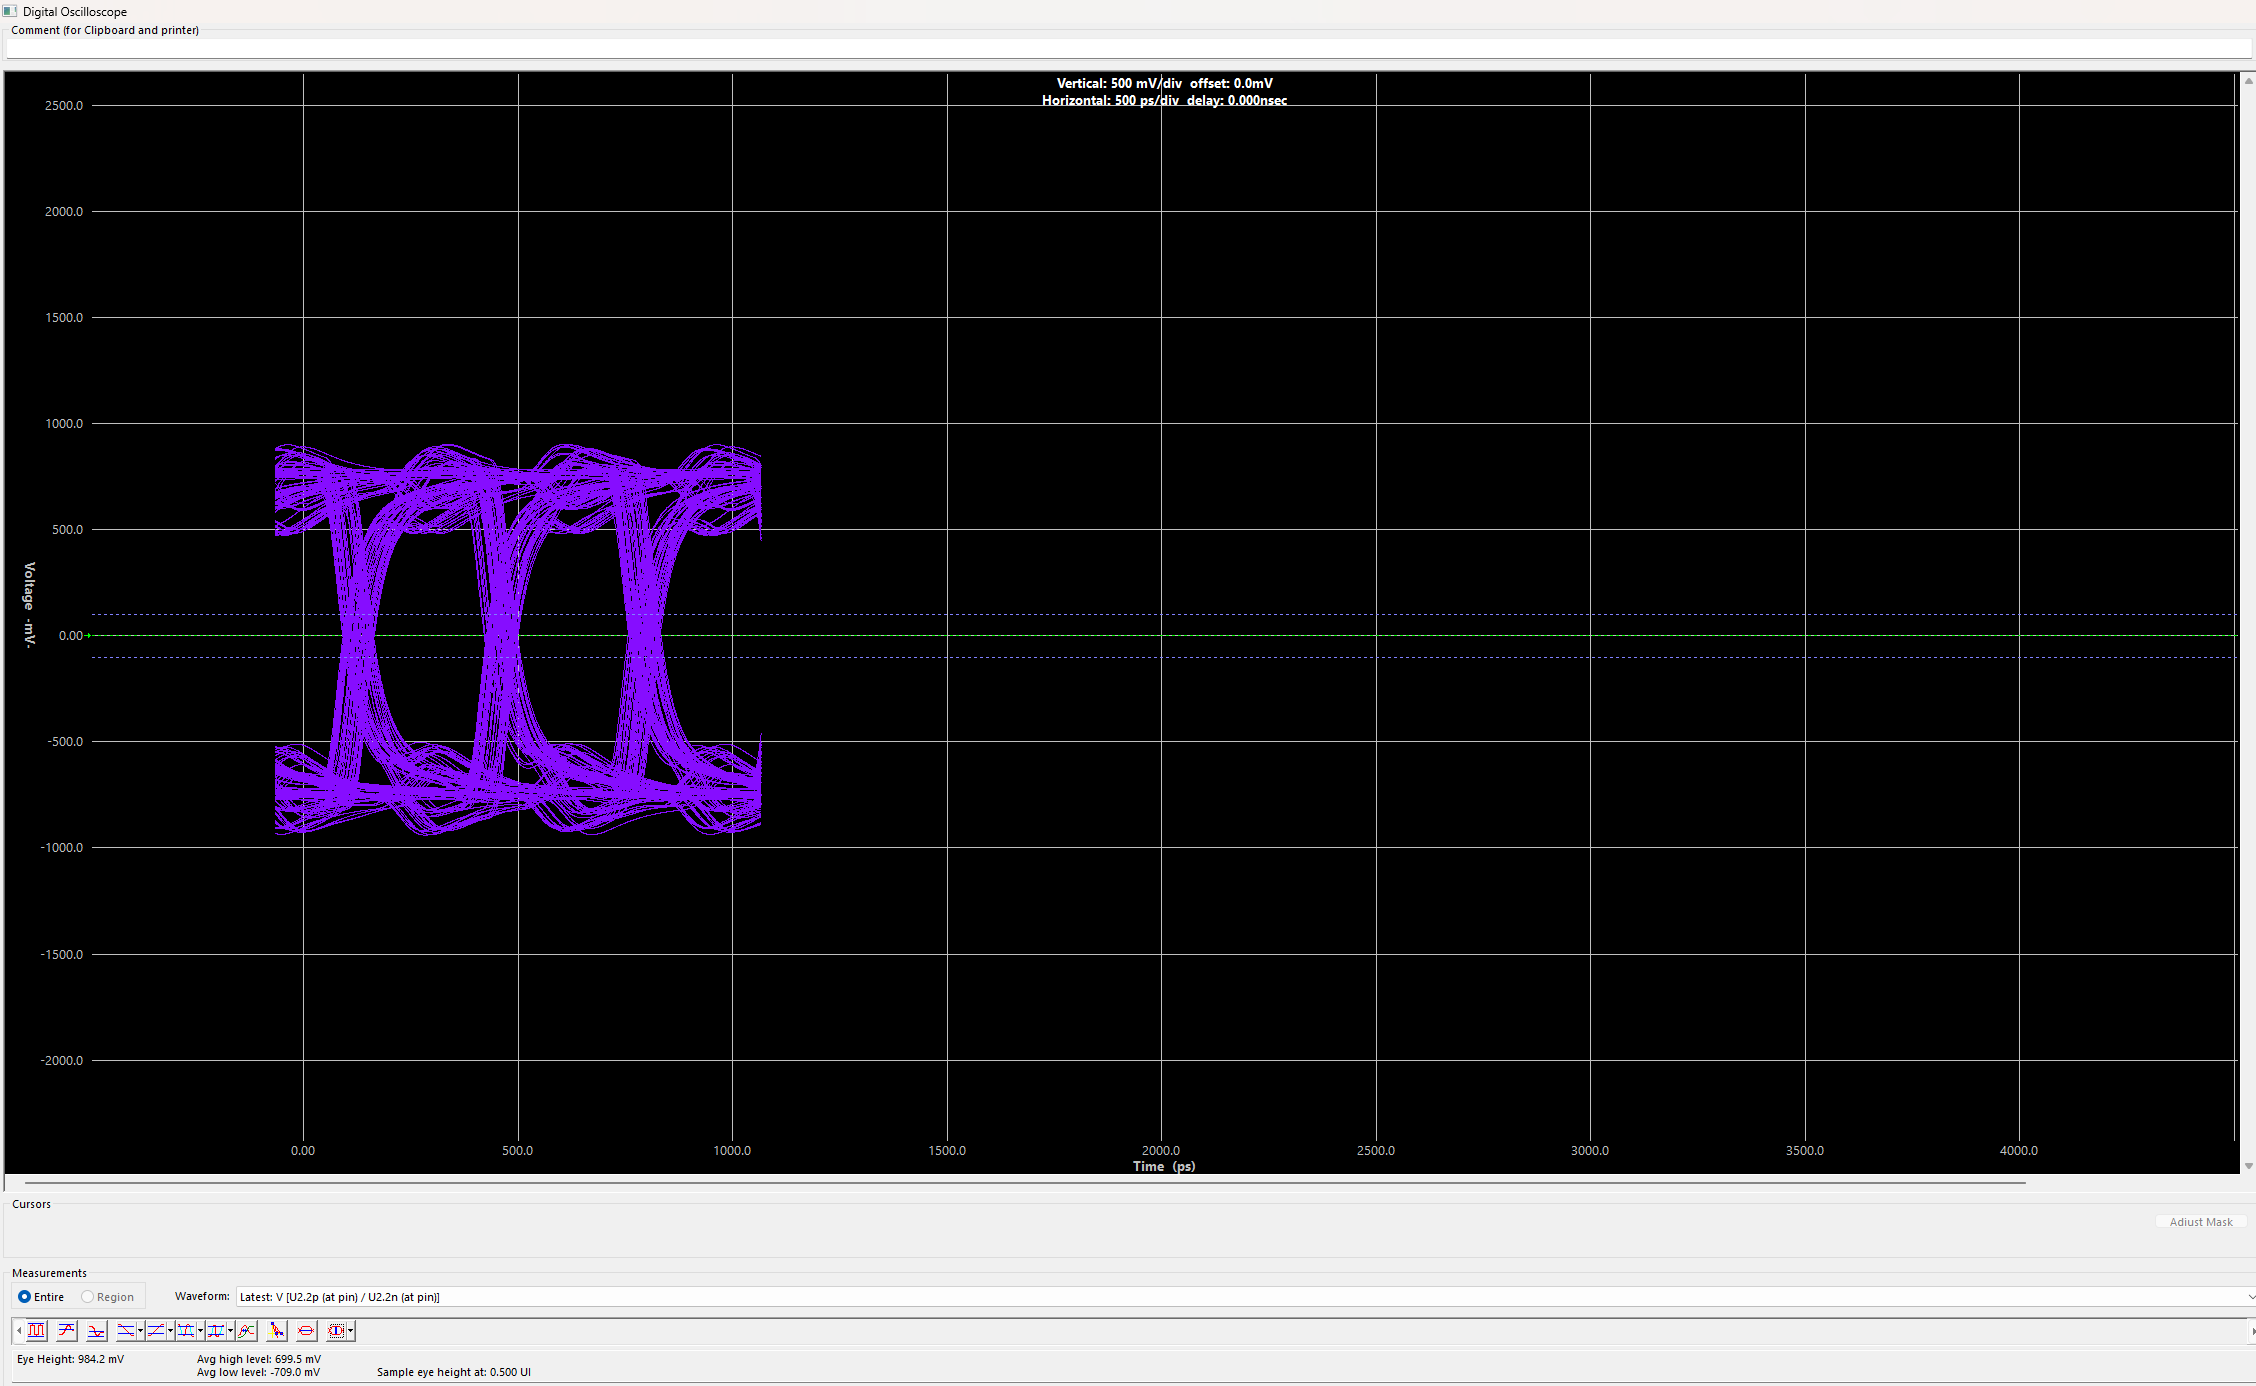Expand the rise time options arrow

coord(170,1331)
